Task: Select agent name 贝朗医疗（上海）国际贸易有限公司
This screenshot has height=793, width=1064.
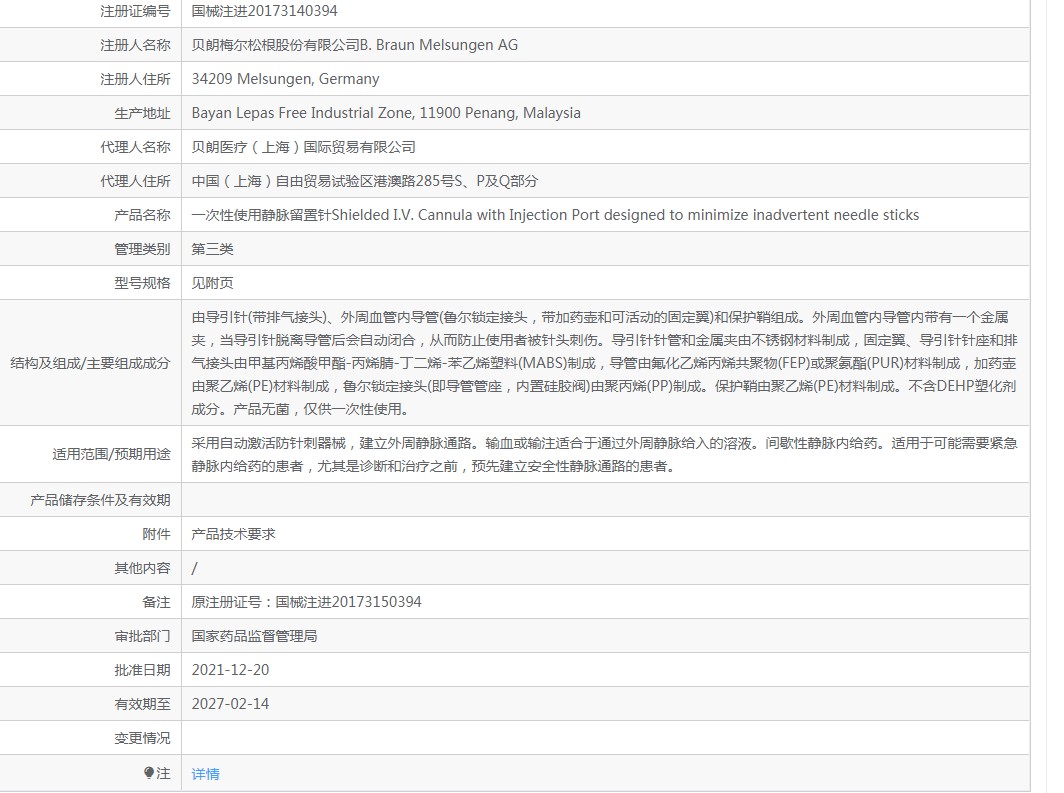Action: pos(303,147)
